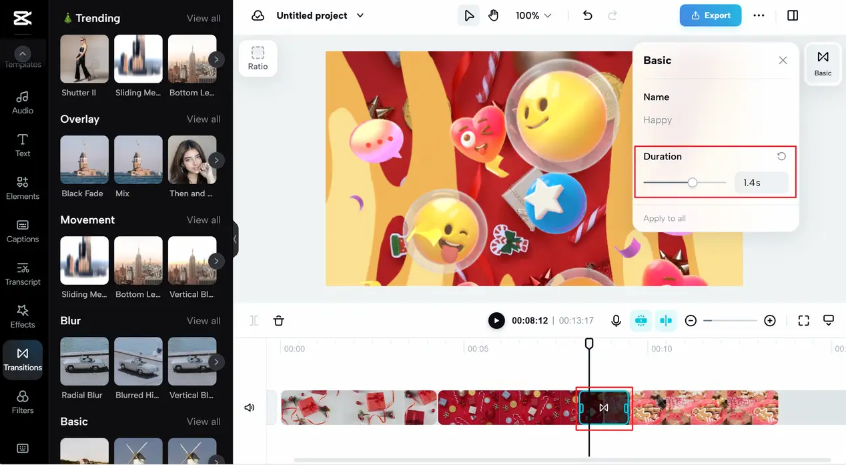
Task: Show more Blur transitions with arrow
Action: pyautogui.click(x=216, y=362)
